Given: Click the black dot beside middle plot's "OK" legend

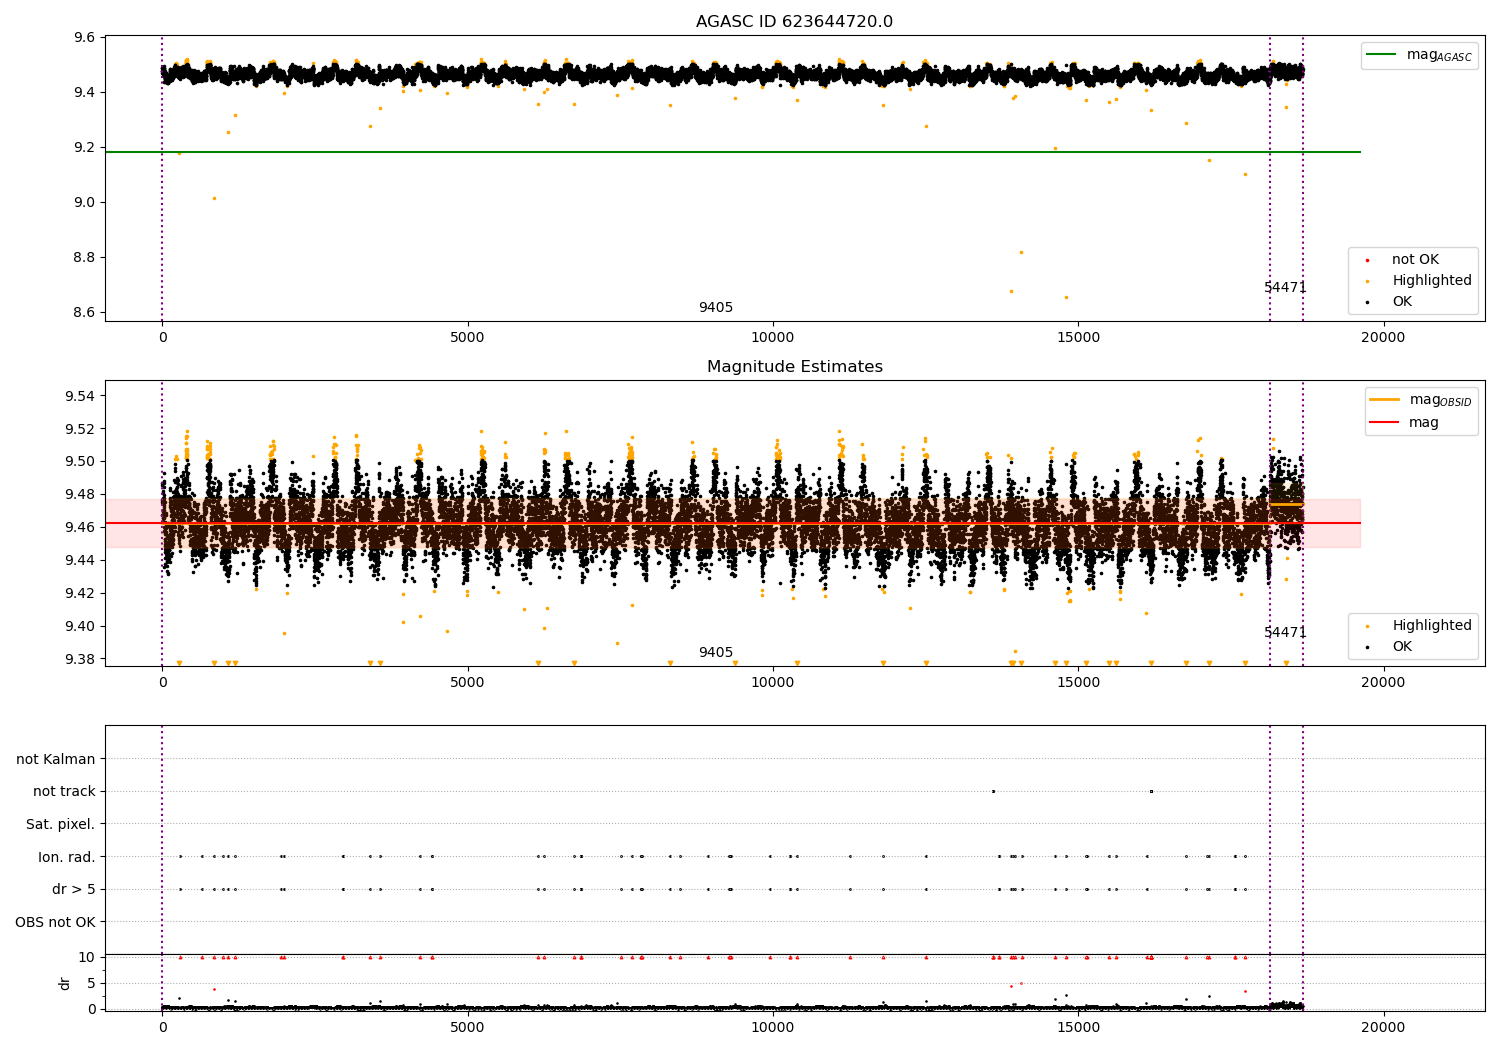Looking at the screenshot, I should pyautogui.click(x=1367, y=648).
